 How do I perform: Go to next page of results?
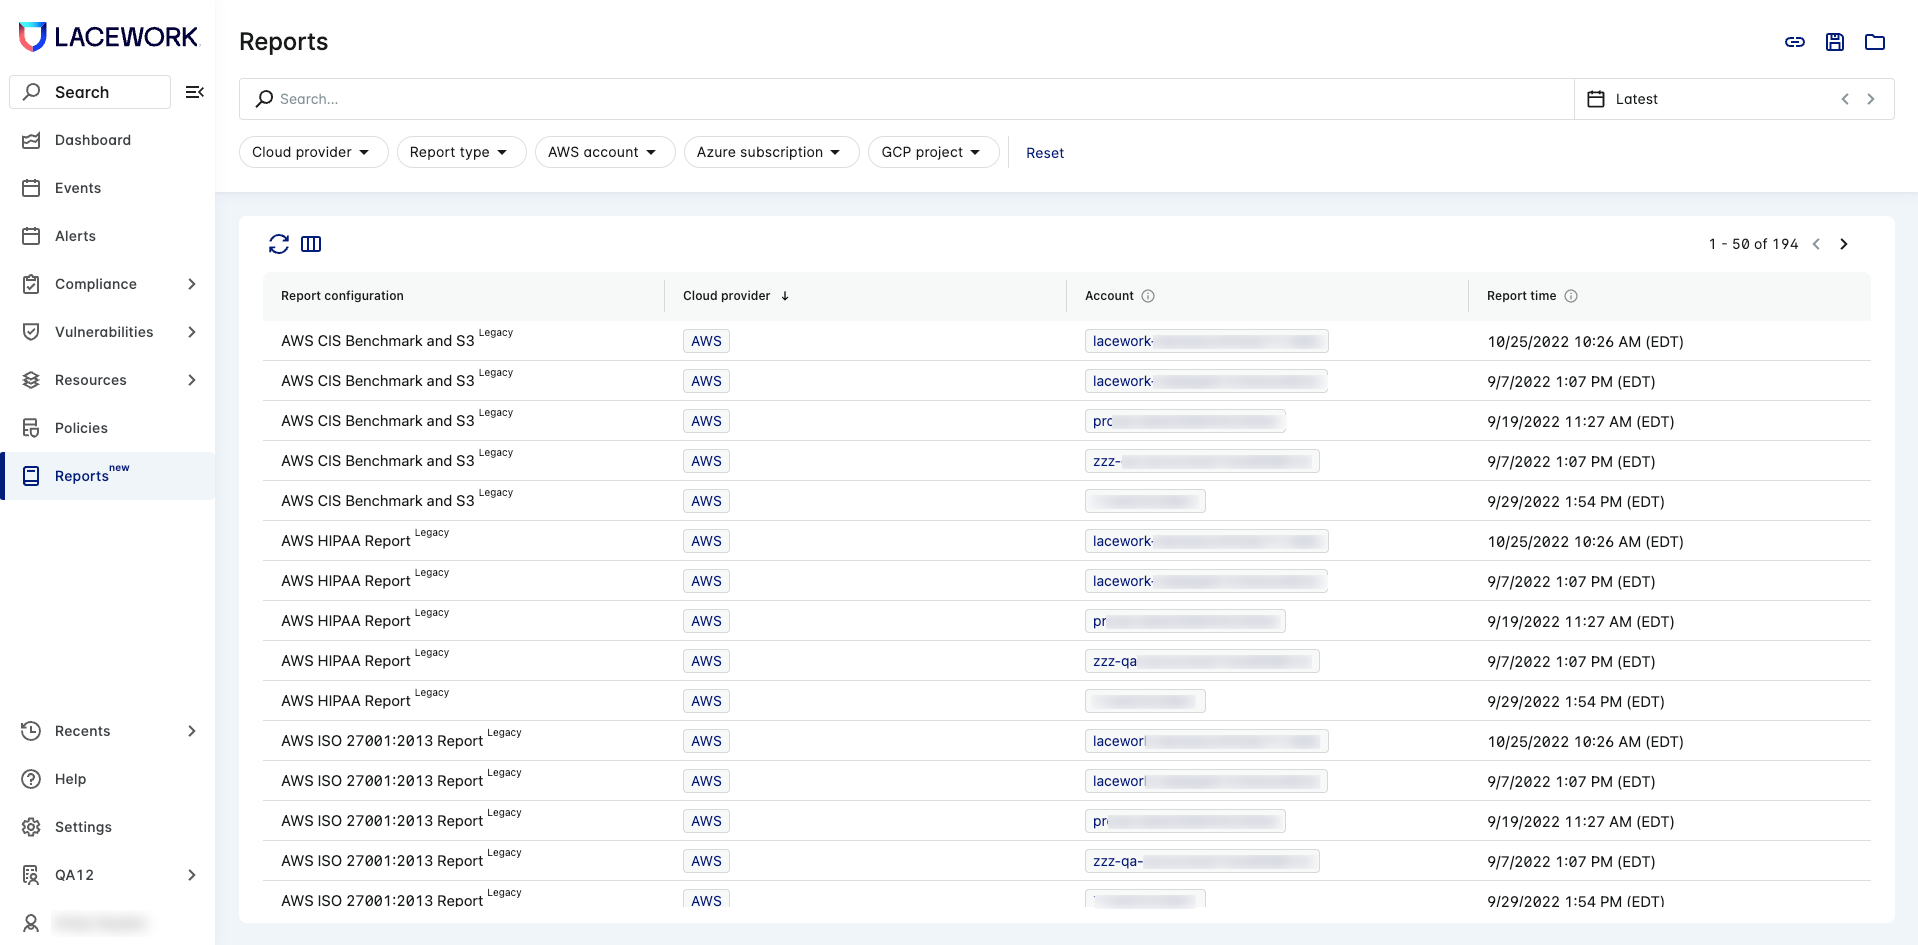tap(1844, 244)
